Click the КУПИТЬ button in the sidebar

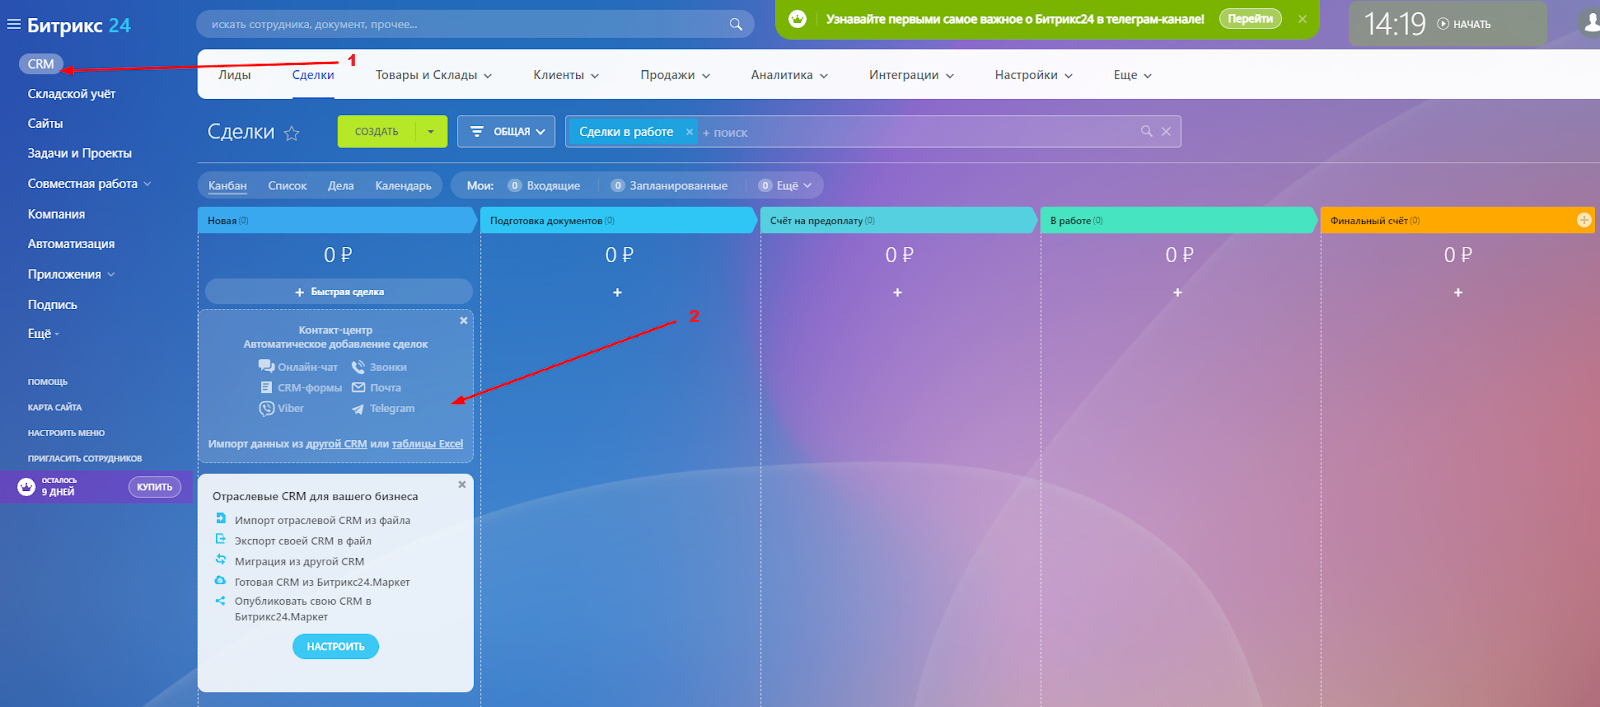tap(154, 487)
